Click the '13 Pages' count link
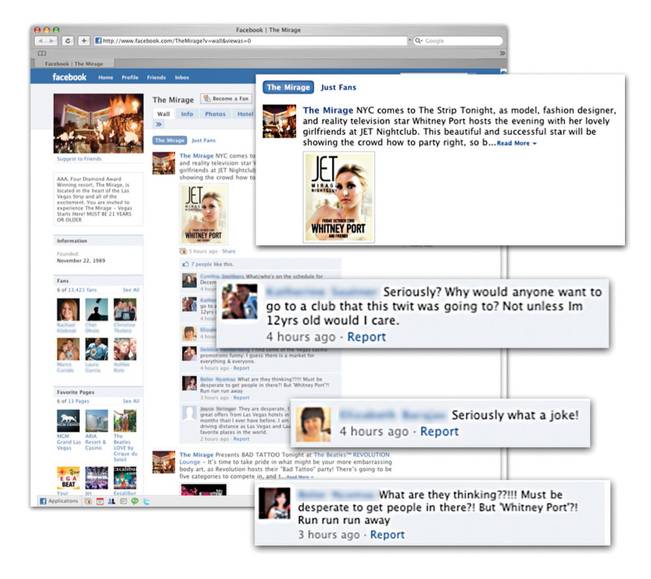The image size is (651, 579). 79,401
